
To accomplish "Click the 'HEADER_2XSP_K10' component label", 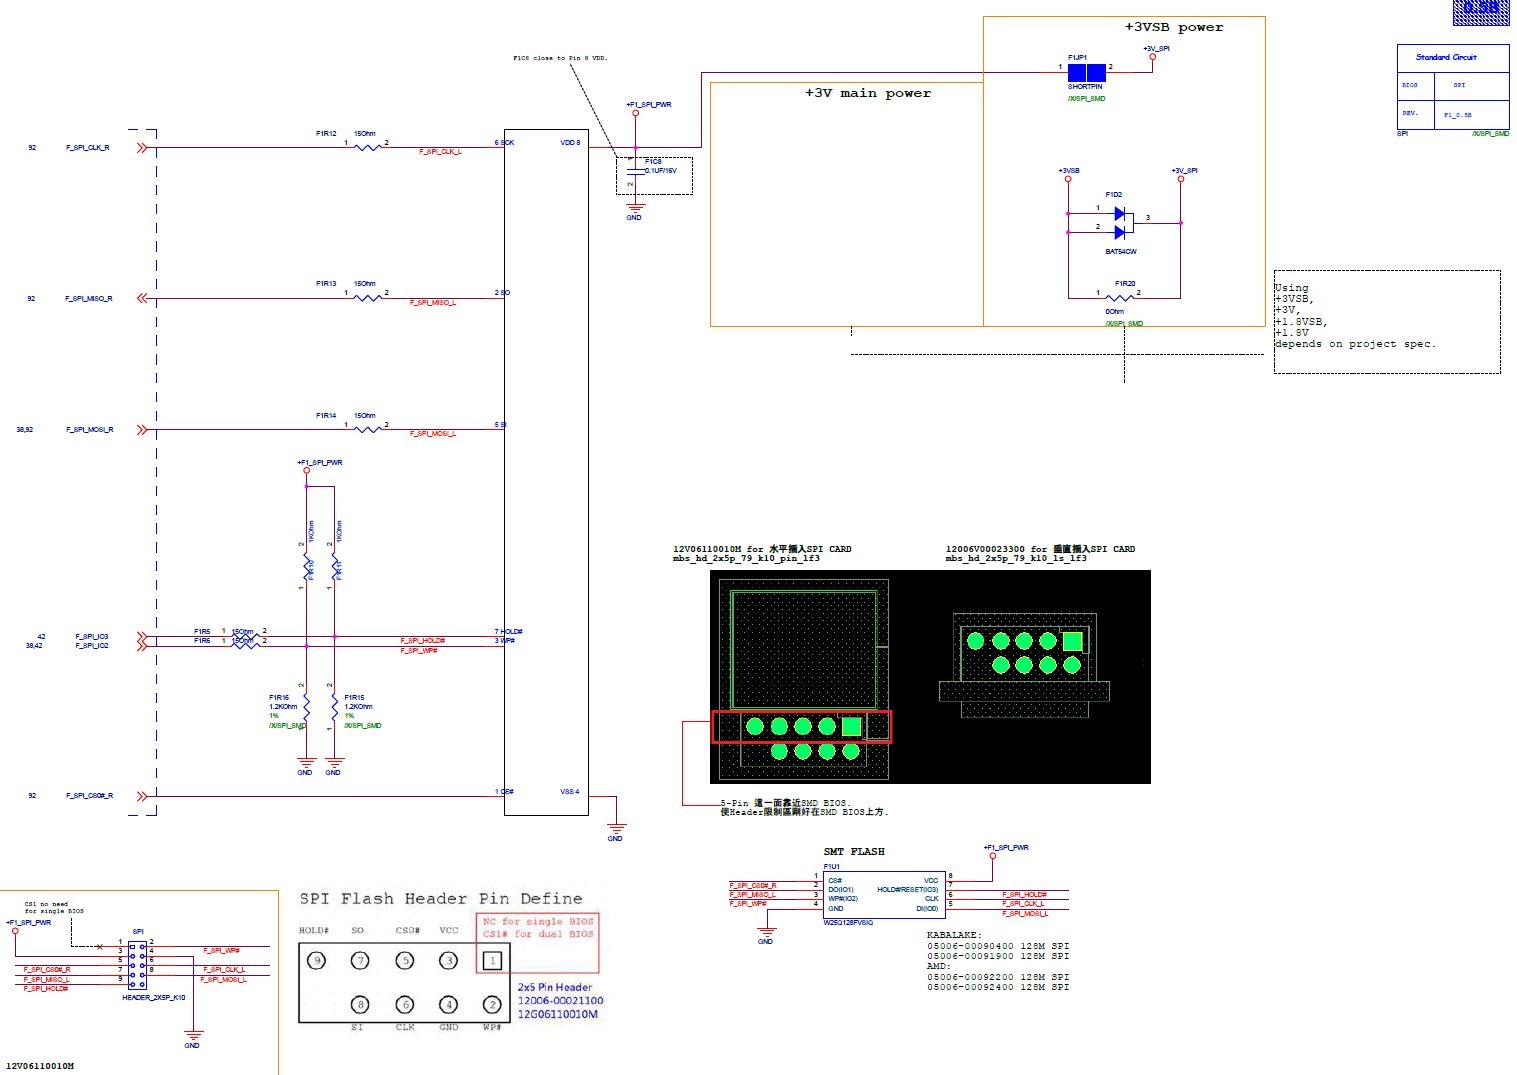I will (x=154, y=998).
